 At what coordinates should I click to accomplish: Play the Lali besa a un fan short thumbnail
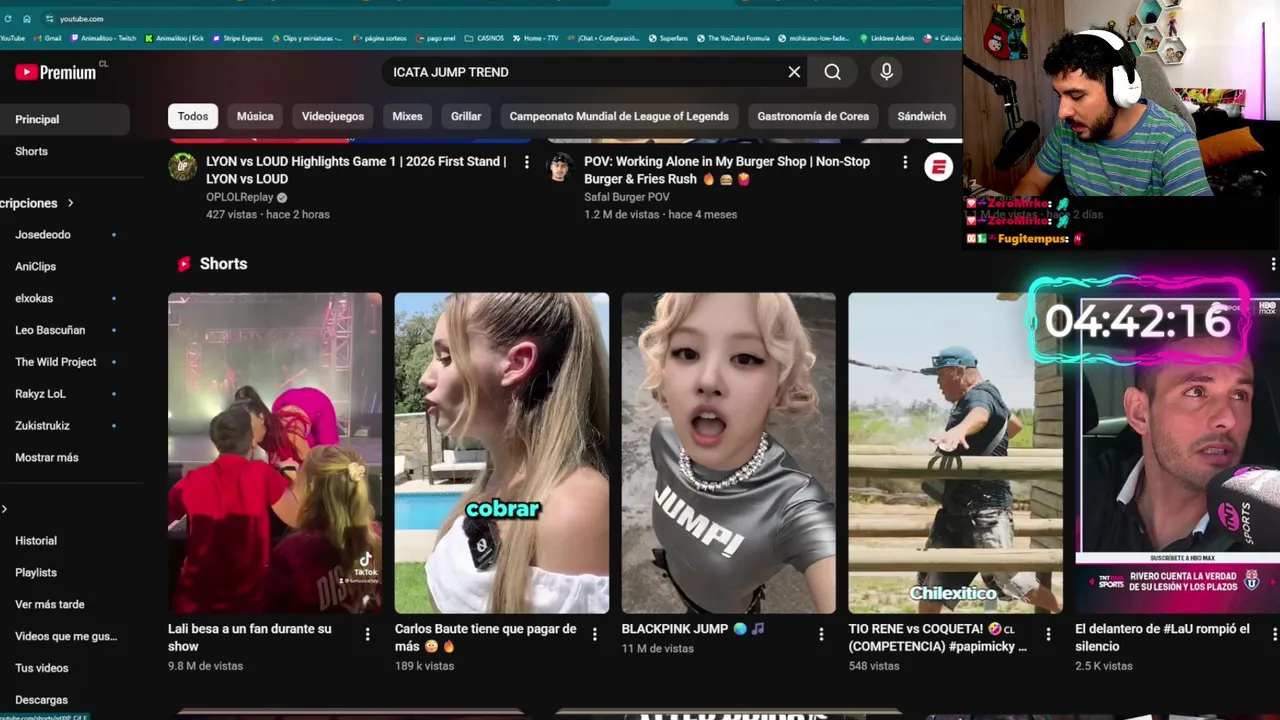pyautogui.click(x=275, y=453)
